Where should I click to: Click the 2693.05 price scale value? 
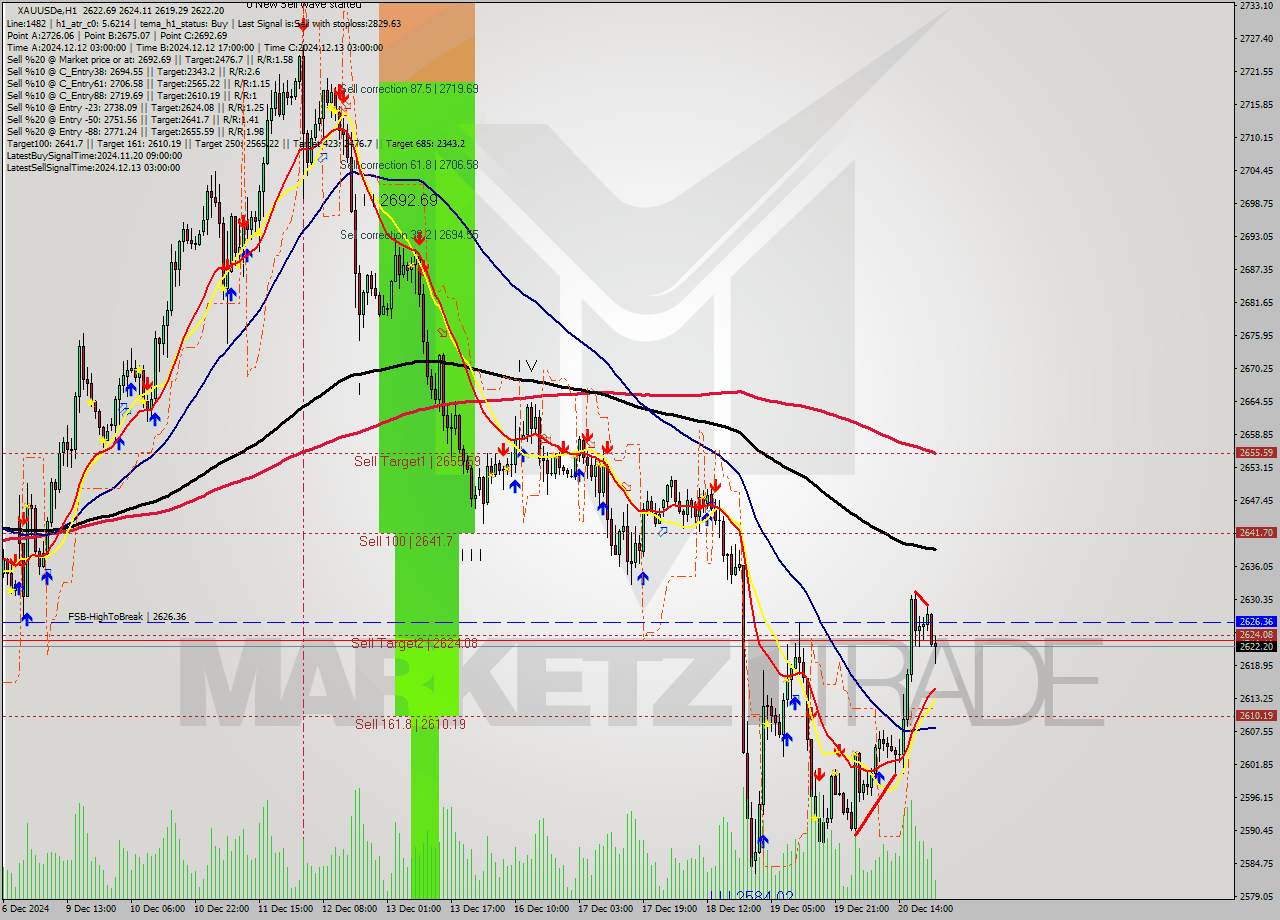pyautogui.click(x=1256, y=237)
